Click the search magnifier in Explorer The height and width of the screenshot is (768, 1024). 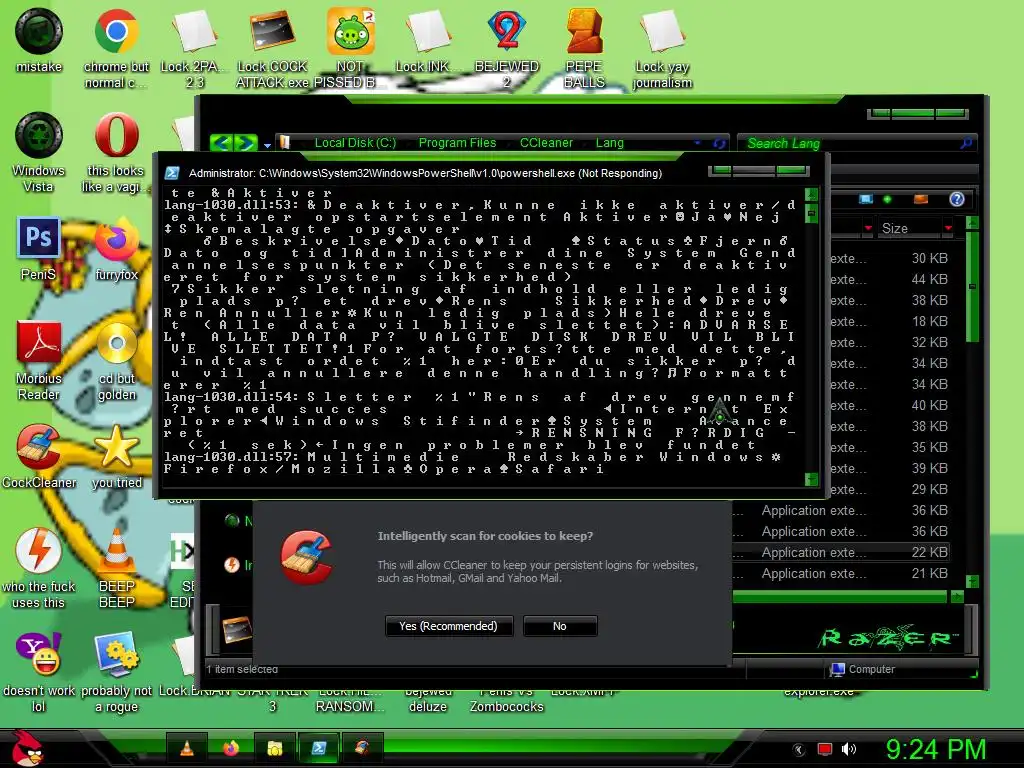click(966, 142)
